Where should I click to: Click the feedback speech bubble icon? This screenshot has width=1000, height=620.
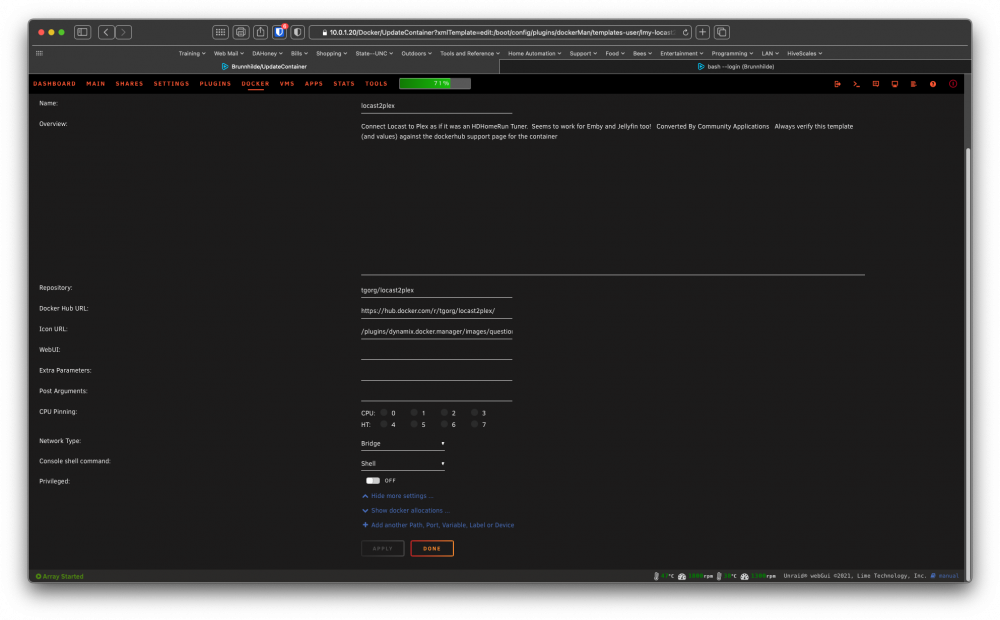[876, 84]
